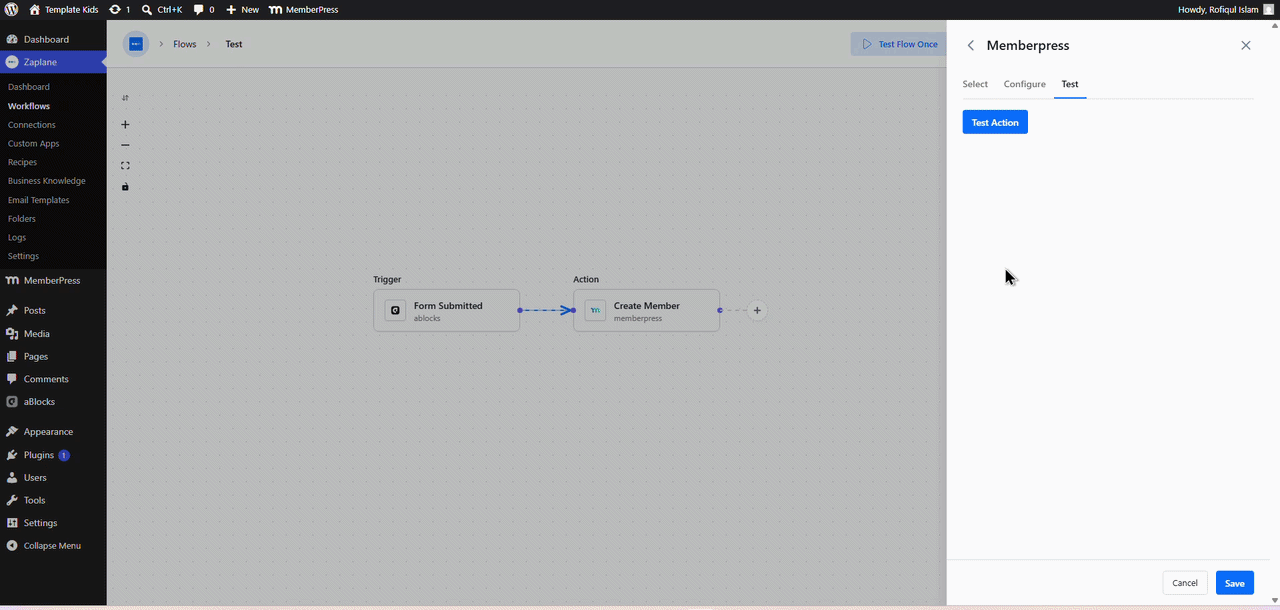This screenshot has height=610, width=1280.
Task: Click the Zaplane logo above canvas
Action: (136, 44)
